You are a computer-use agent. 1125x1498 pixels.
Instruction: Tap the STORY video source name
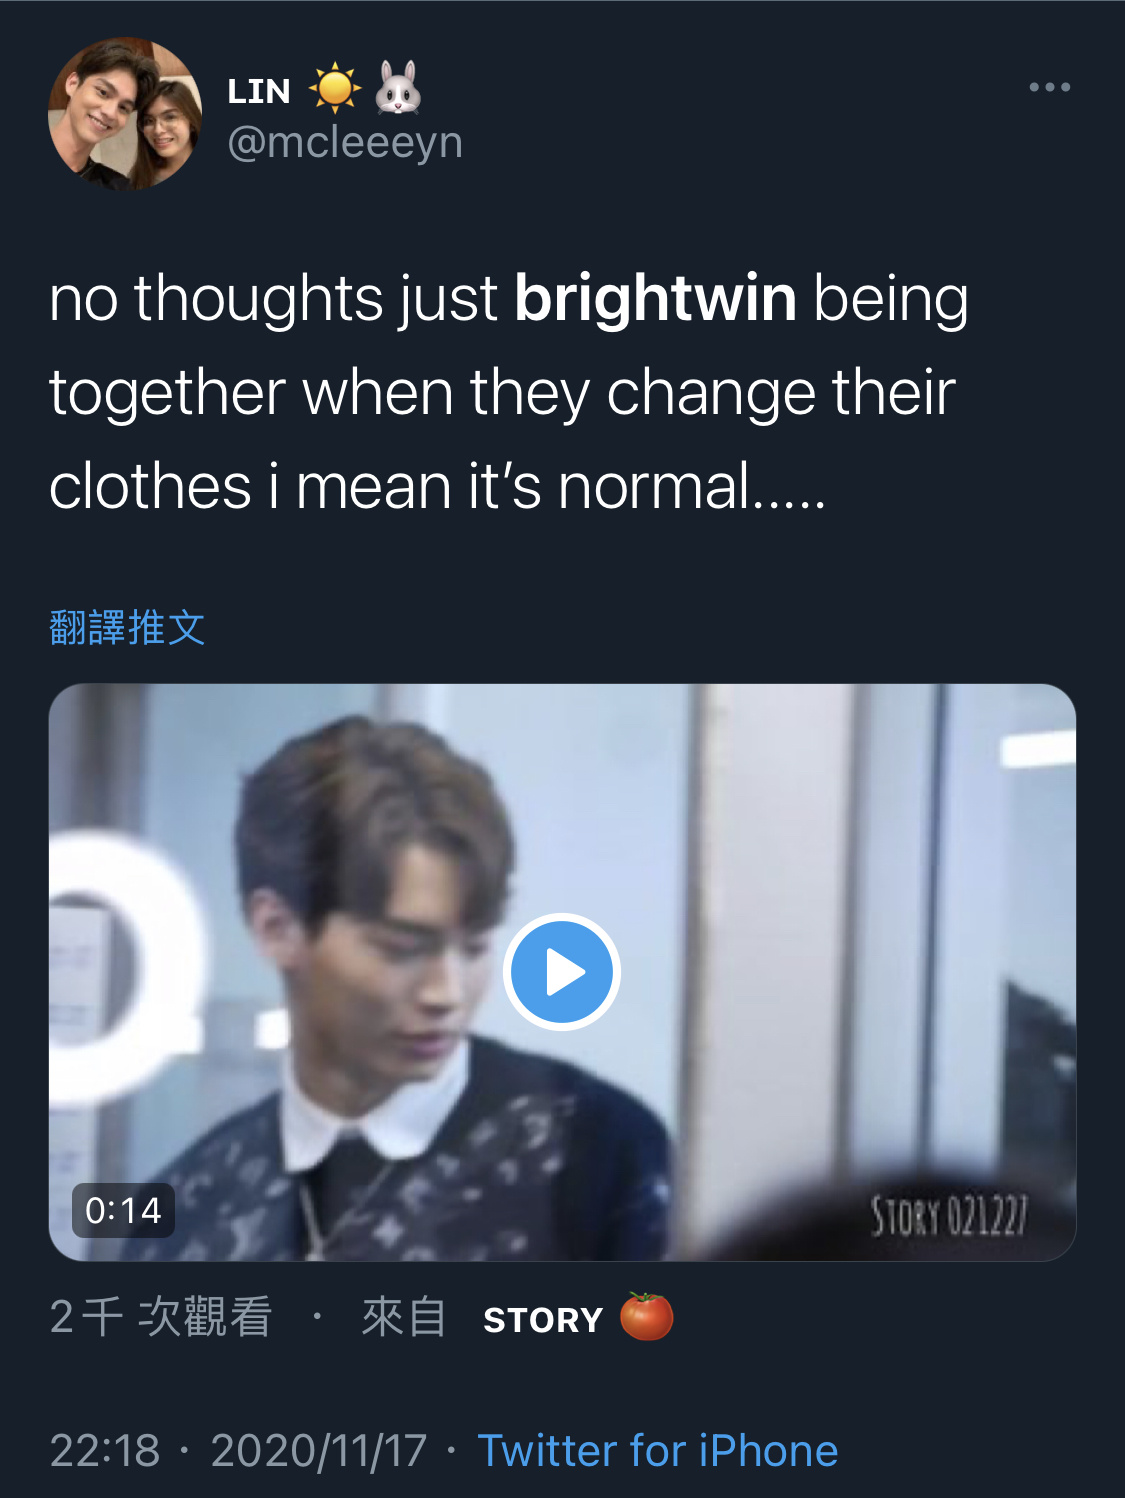click(x=543, y=1320)
